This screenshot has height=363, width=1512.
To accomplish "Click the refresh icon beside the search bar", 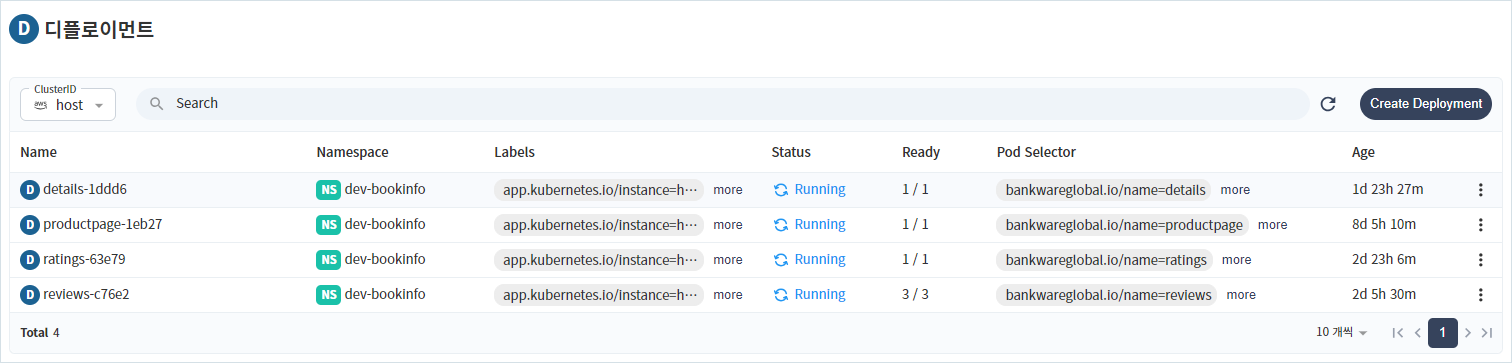I will click(x=1328, y=104).
